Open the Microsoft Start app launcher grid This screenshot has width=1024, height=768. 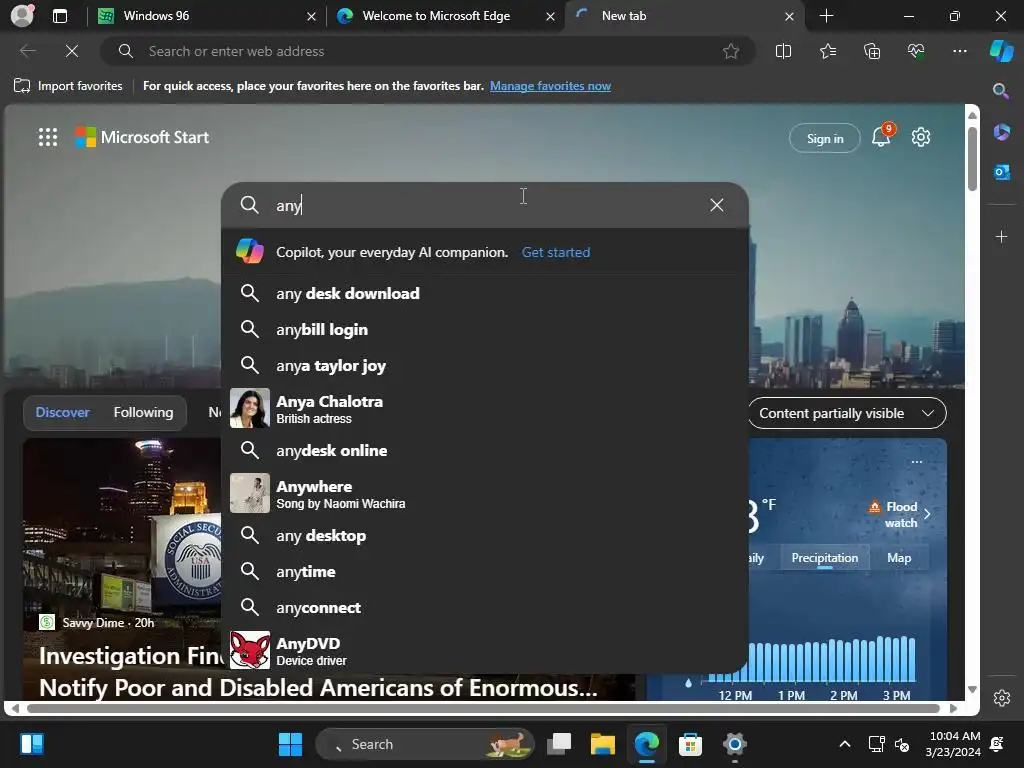[48, 137]
